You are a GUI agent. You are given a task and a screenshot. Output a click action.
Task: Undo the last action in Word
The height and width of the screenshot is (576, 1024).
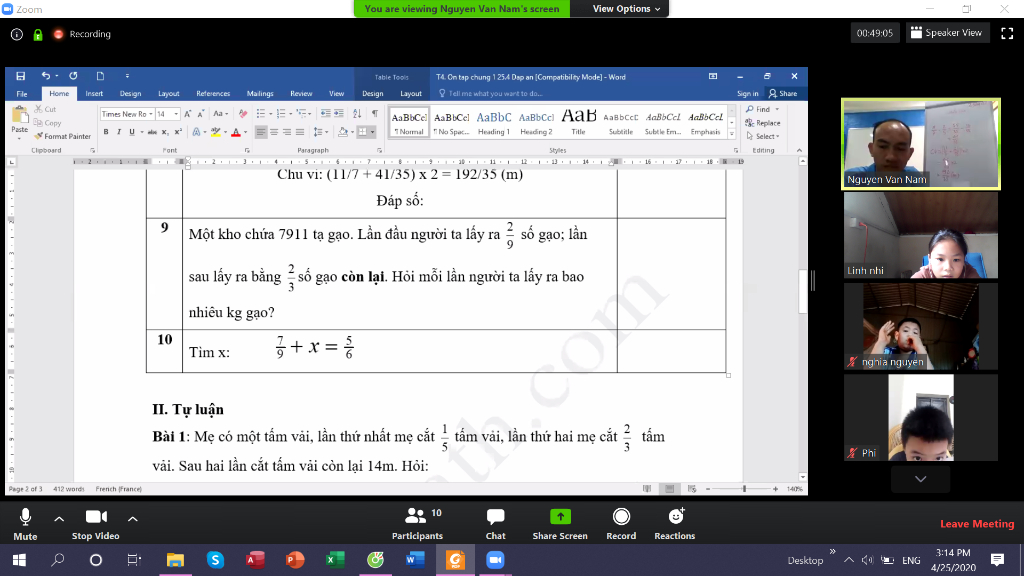pyautogui.click(x=45, y=76)
